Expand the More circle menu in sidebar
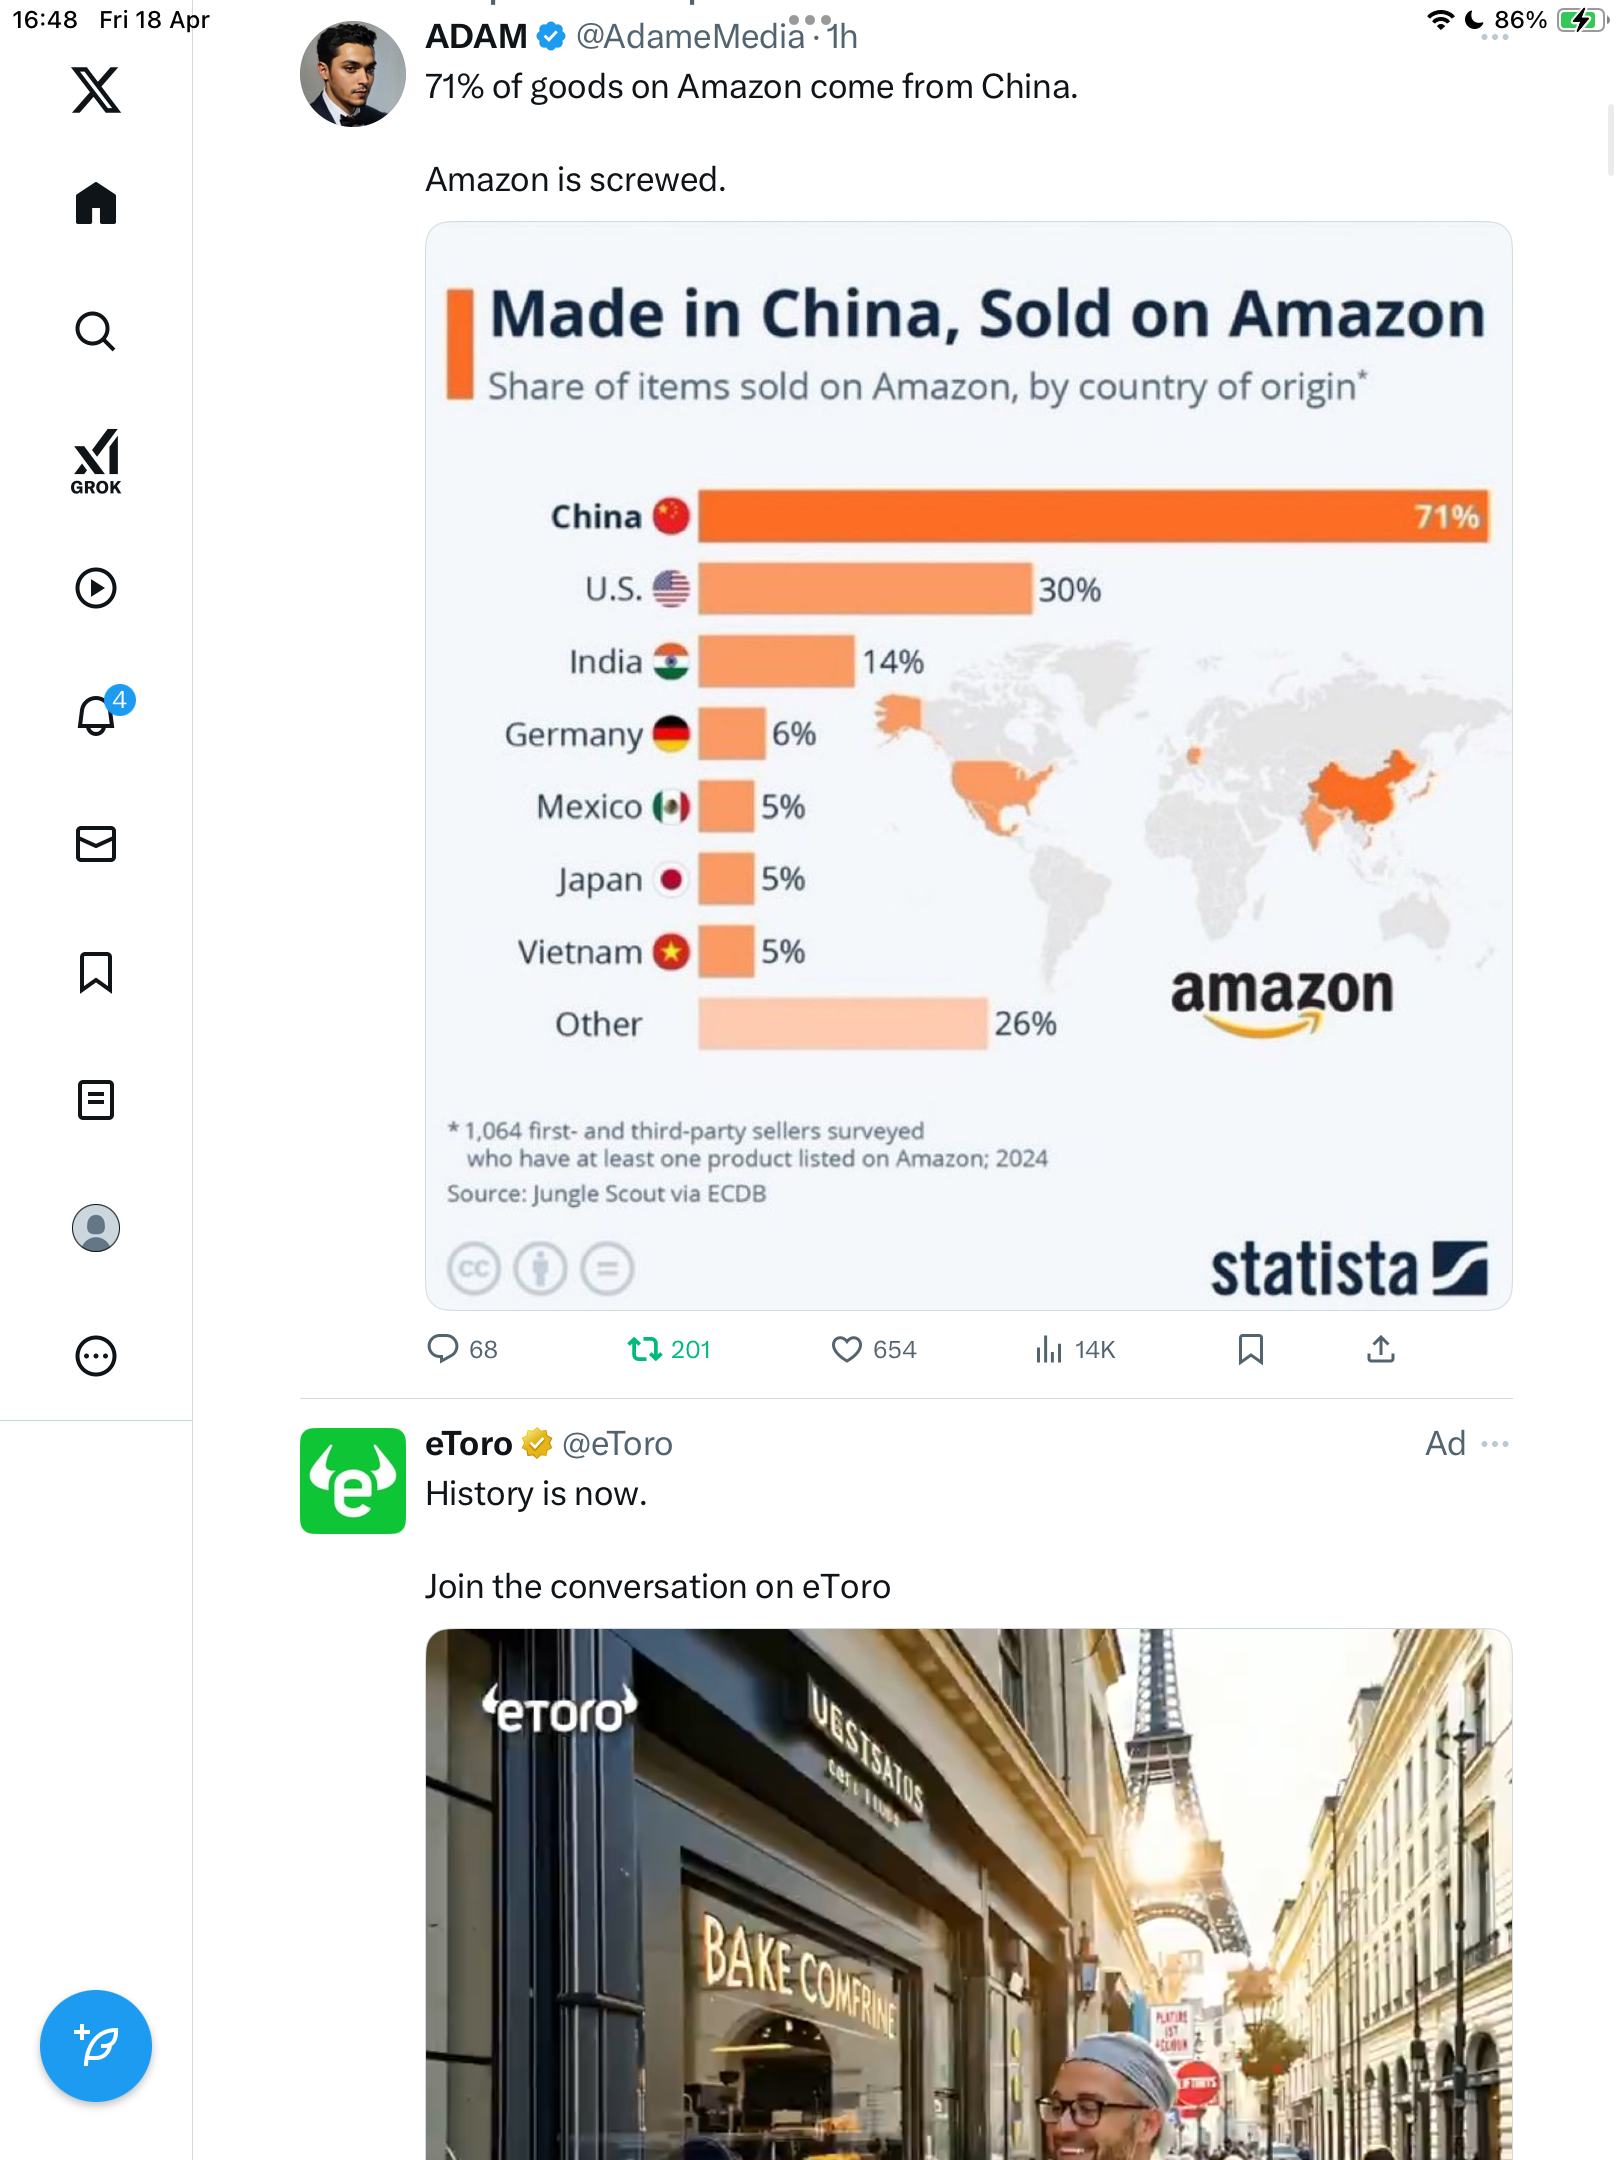 pos(96,1356)
